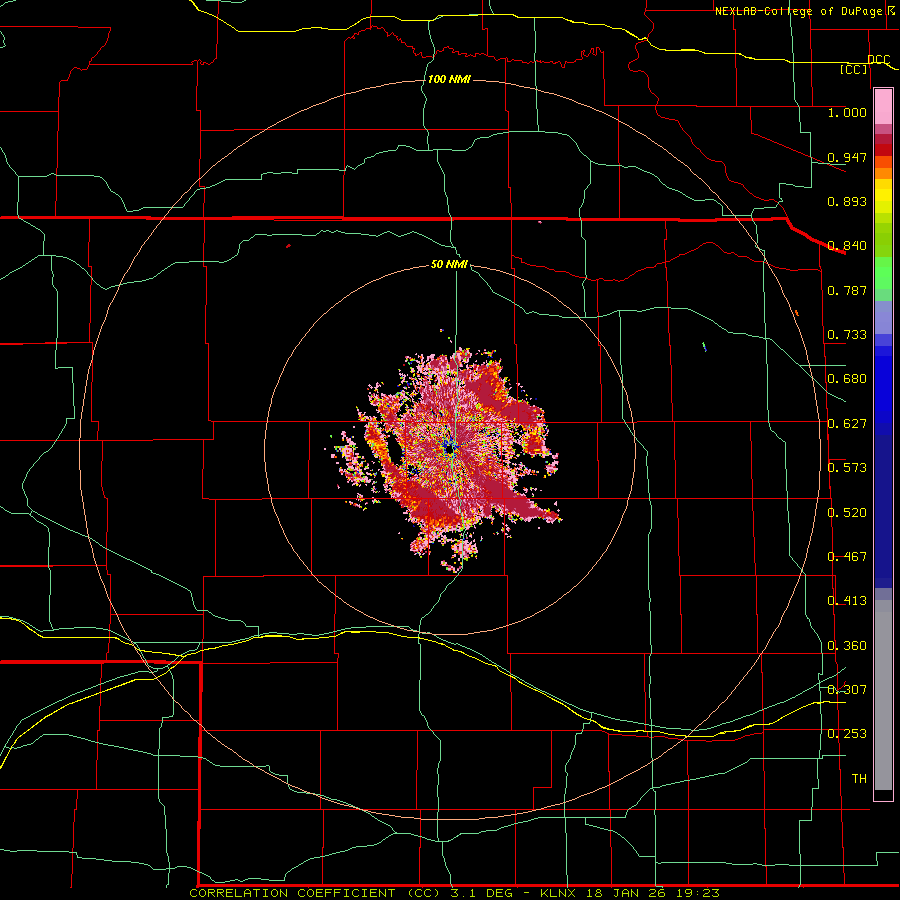Select the 0.733 scale value
This screenshot has width=900, height=900.
(847, 335)
